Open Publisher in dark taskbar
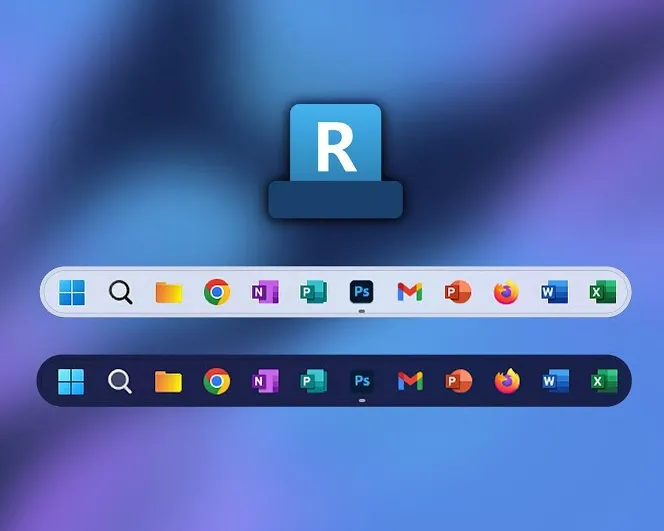 tap(314, 381)
